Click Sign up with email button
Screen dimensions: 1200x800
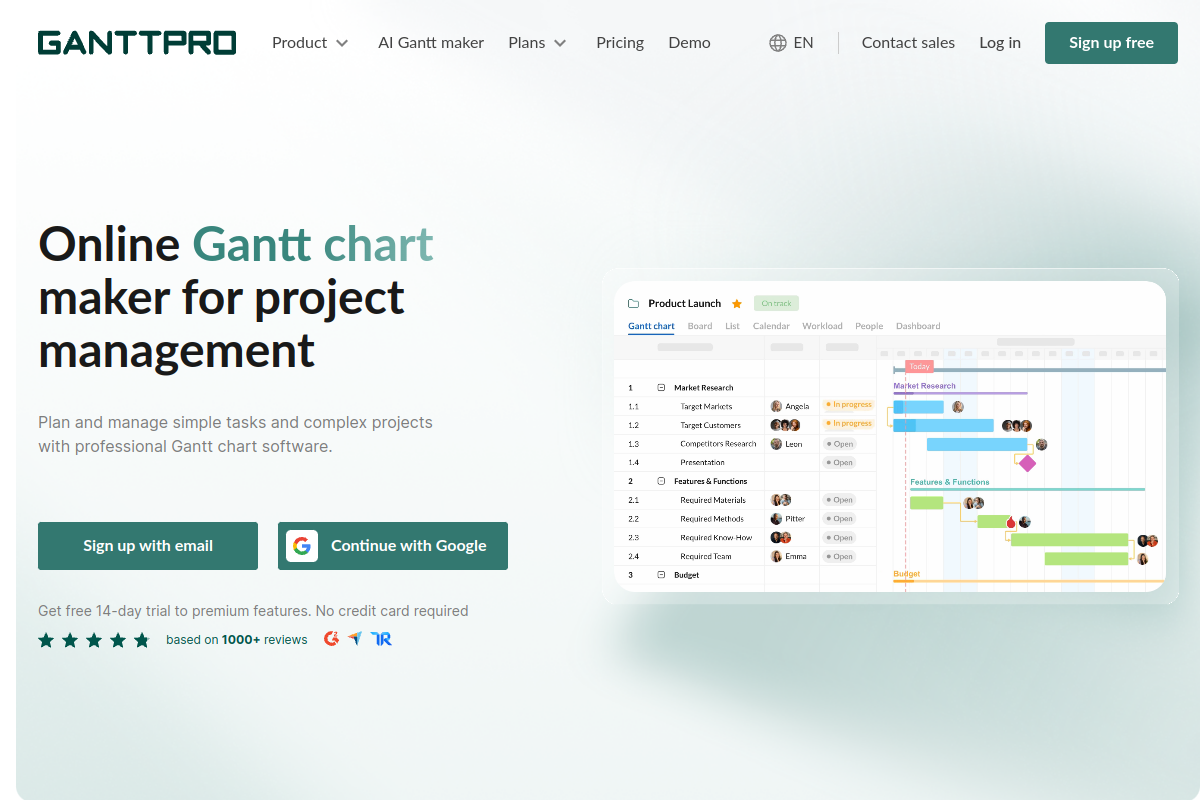pos(148,546)
